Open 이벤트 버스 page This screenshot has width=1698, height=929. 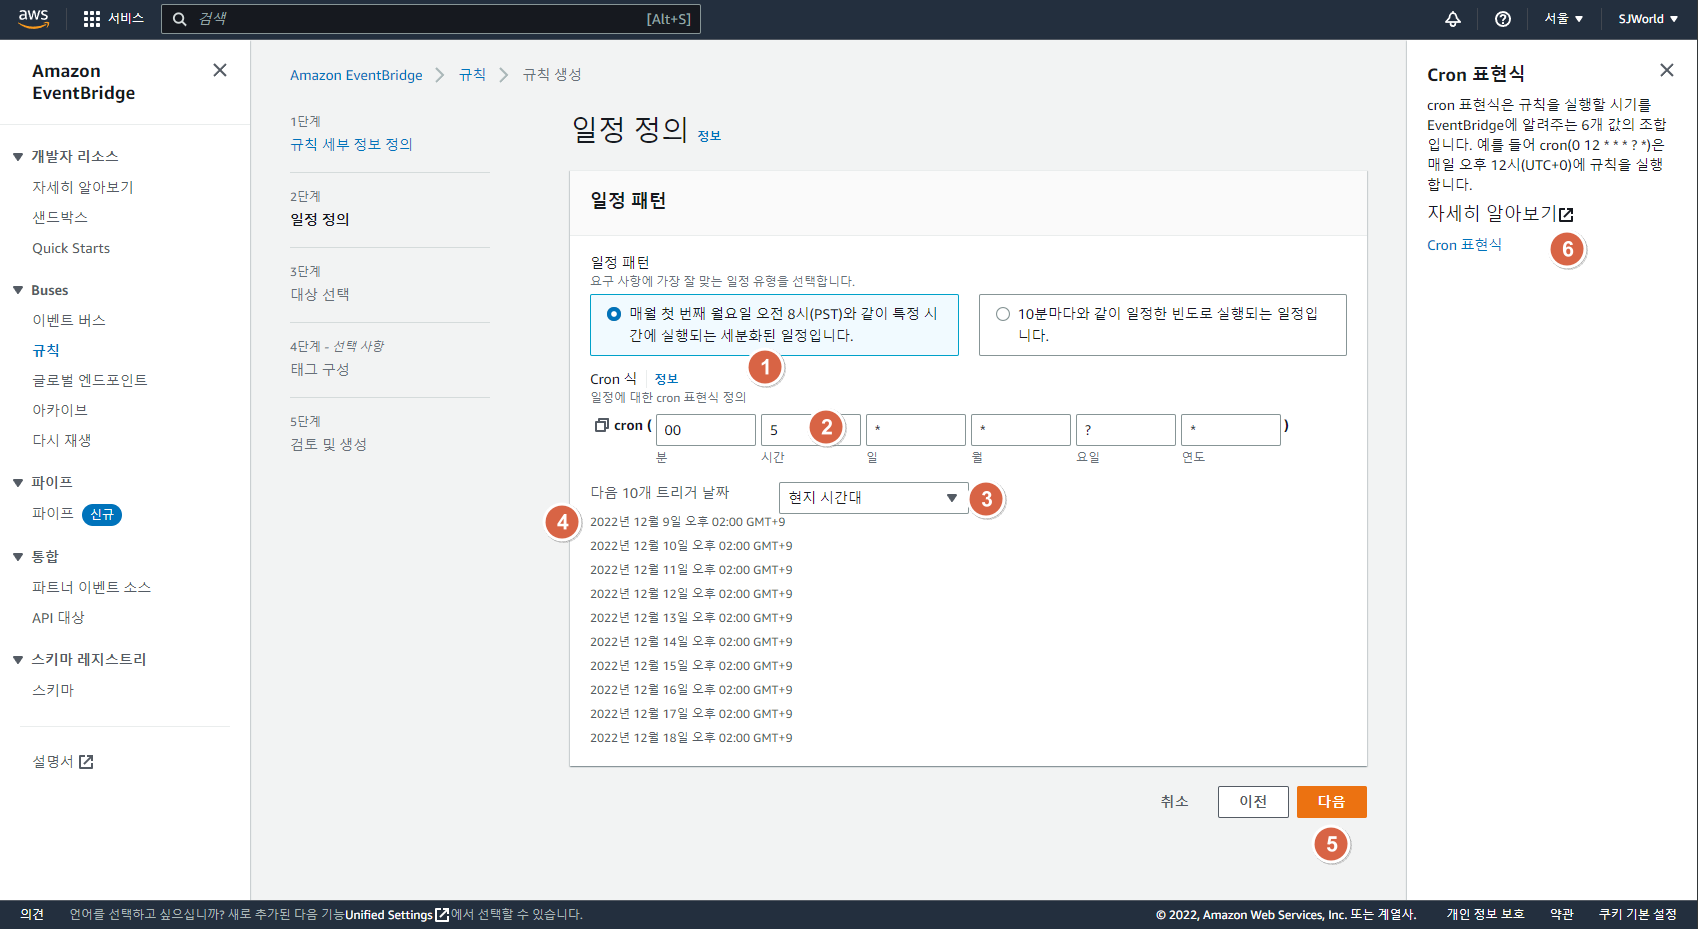[x=69, y=320]
